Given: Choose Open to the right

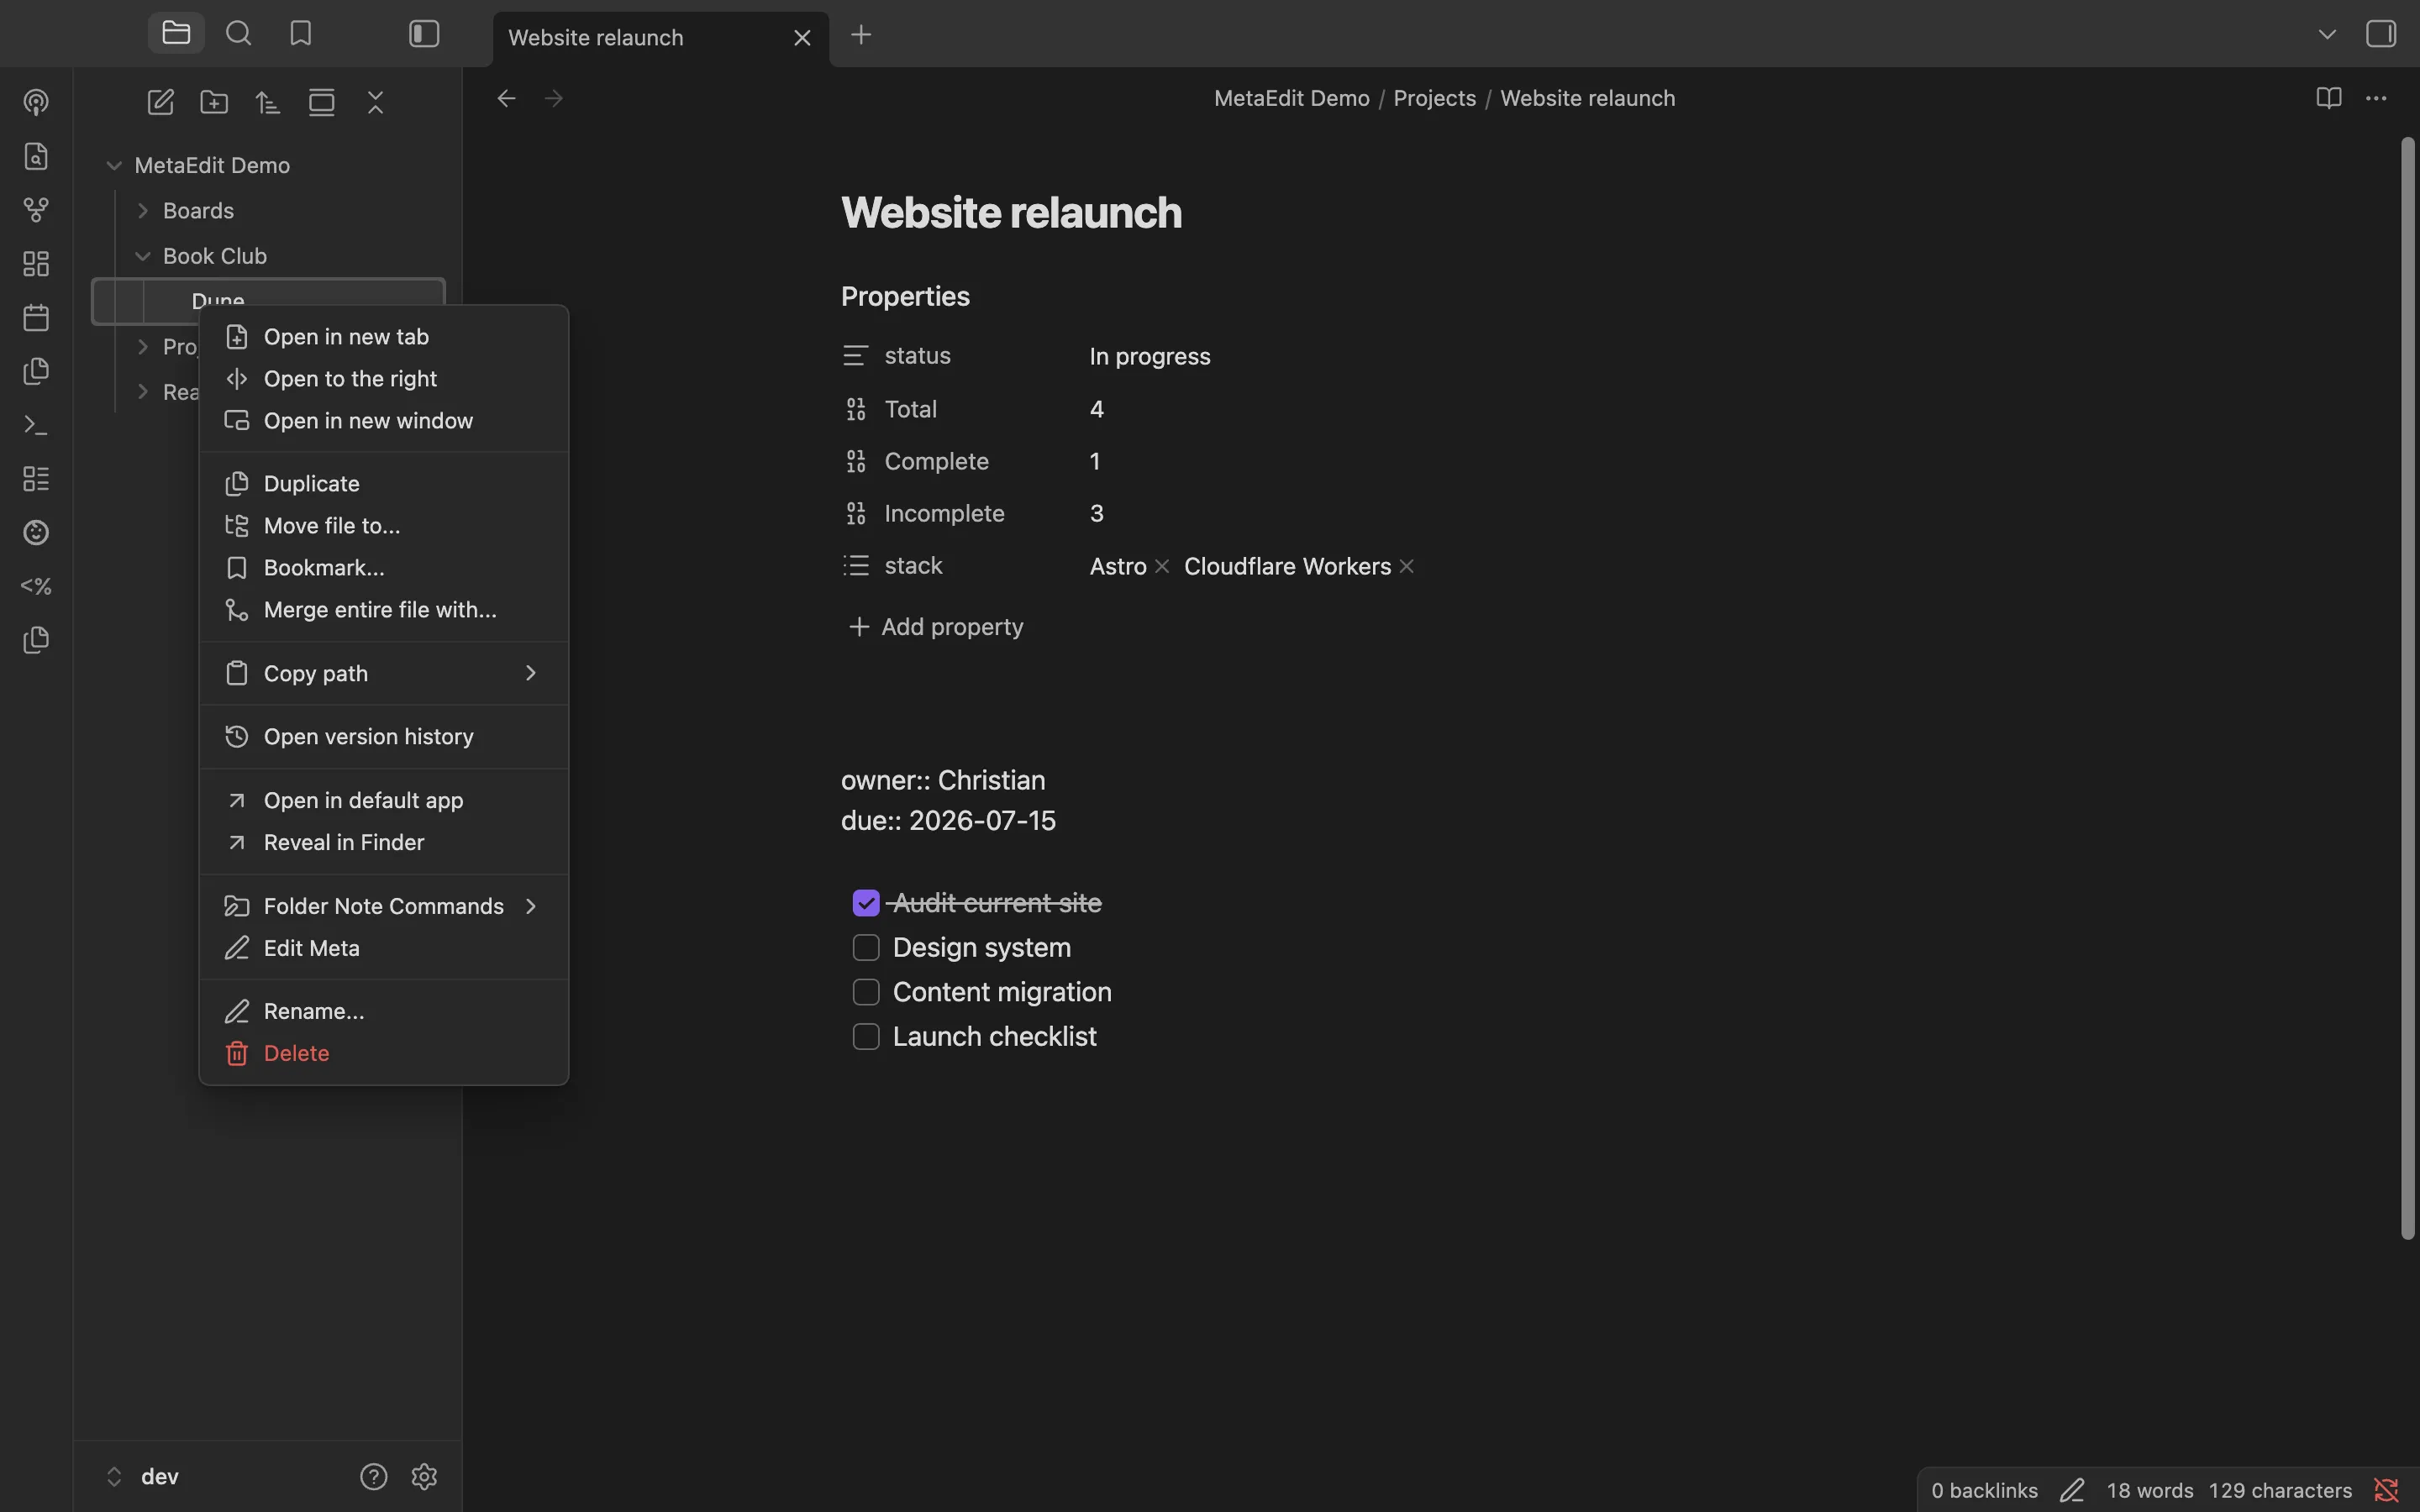Looking at the screenshot, I should click(x=384, y=379).
